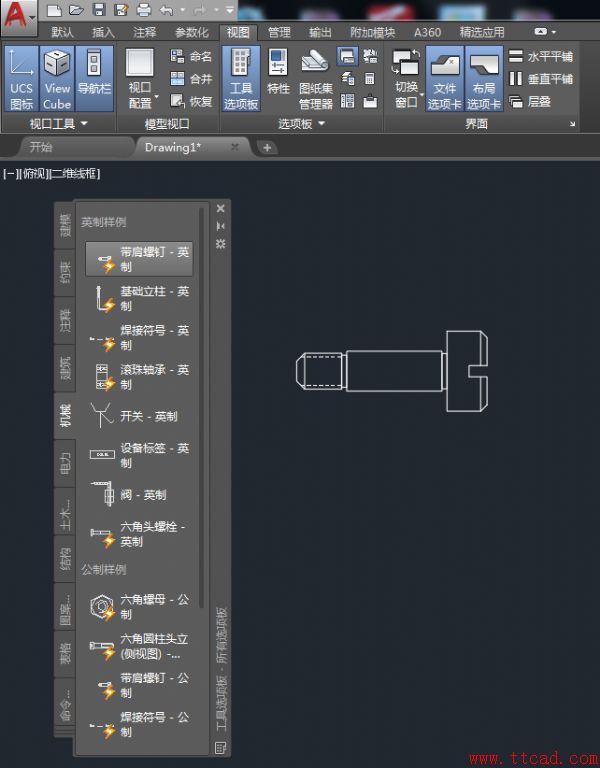Switch to the 注释 ribbon tab
The width and height of the screenshot is (600, 768).
coord(144,32)
